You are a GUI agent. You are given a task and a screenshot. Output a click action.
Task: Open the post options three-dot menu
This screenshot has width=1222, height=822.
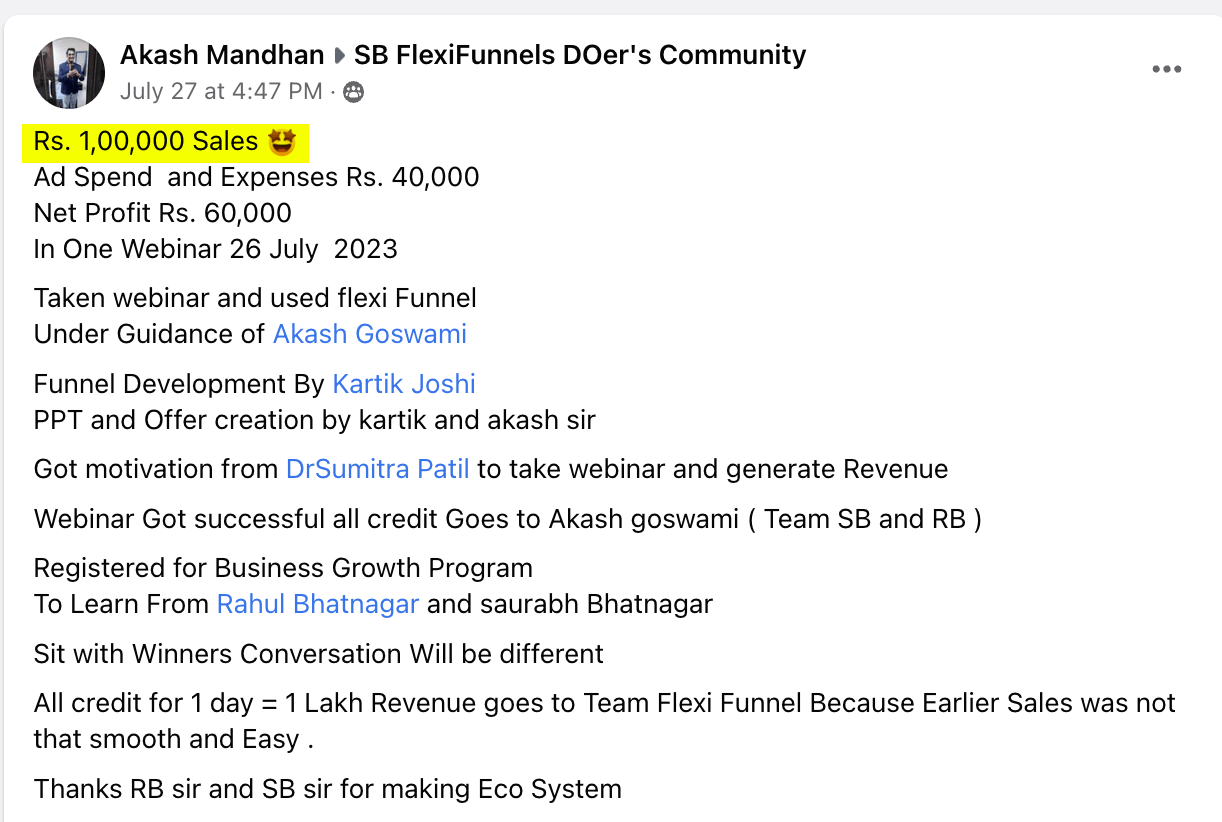(x=1167, y=69)
